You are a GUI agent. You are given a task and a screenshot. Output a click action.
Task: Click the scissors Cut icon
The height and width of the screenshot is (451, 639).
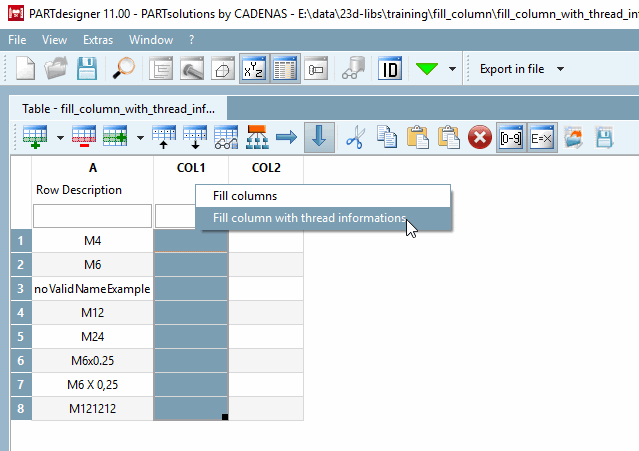tap(355, 137)
